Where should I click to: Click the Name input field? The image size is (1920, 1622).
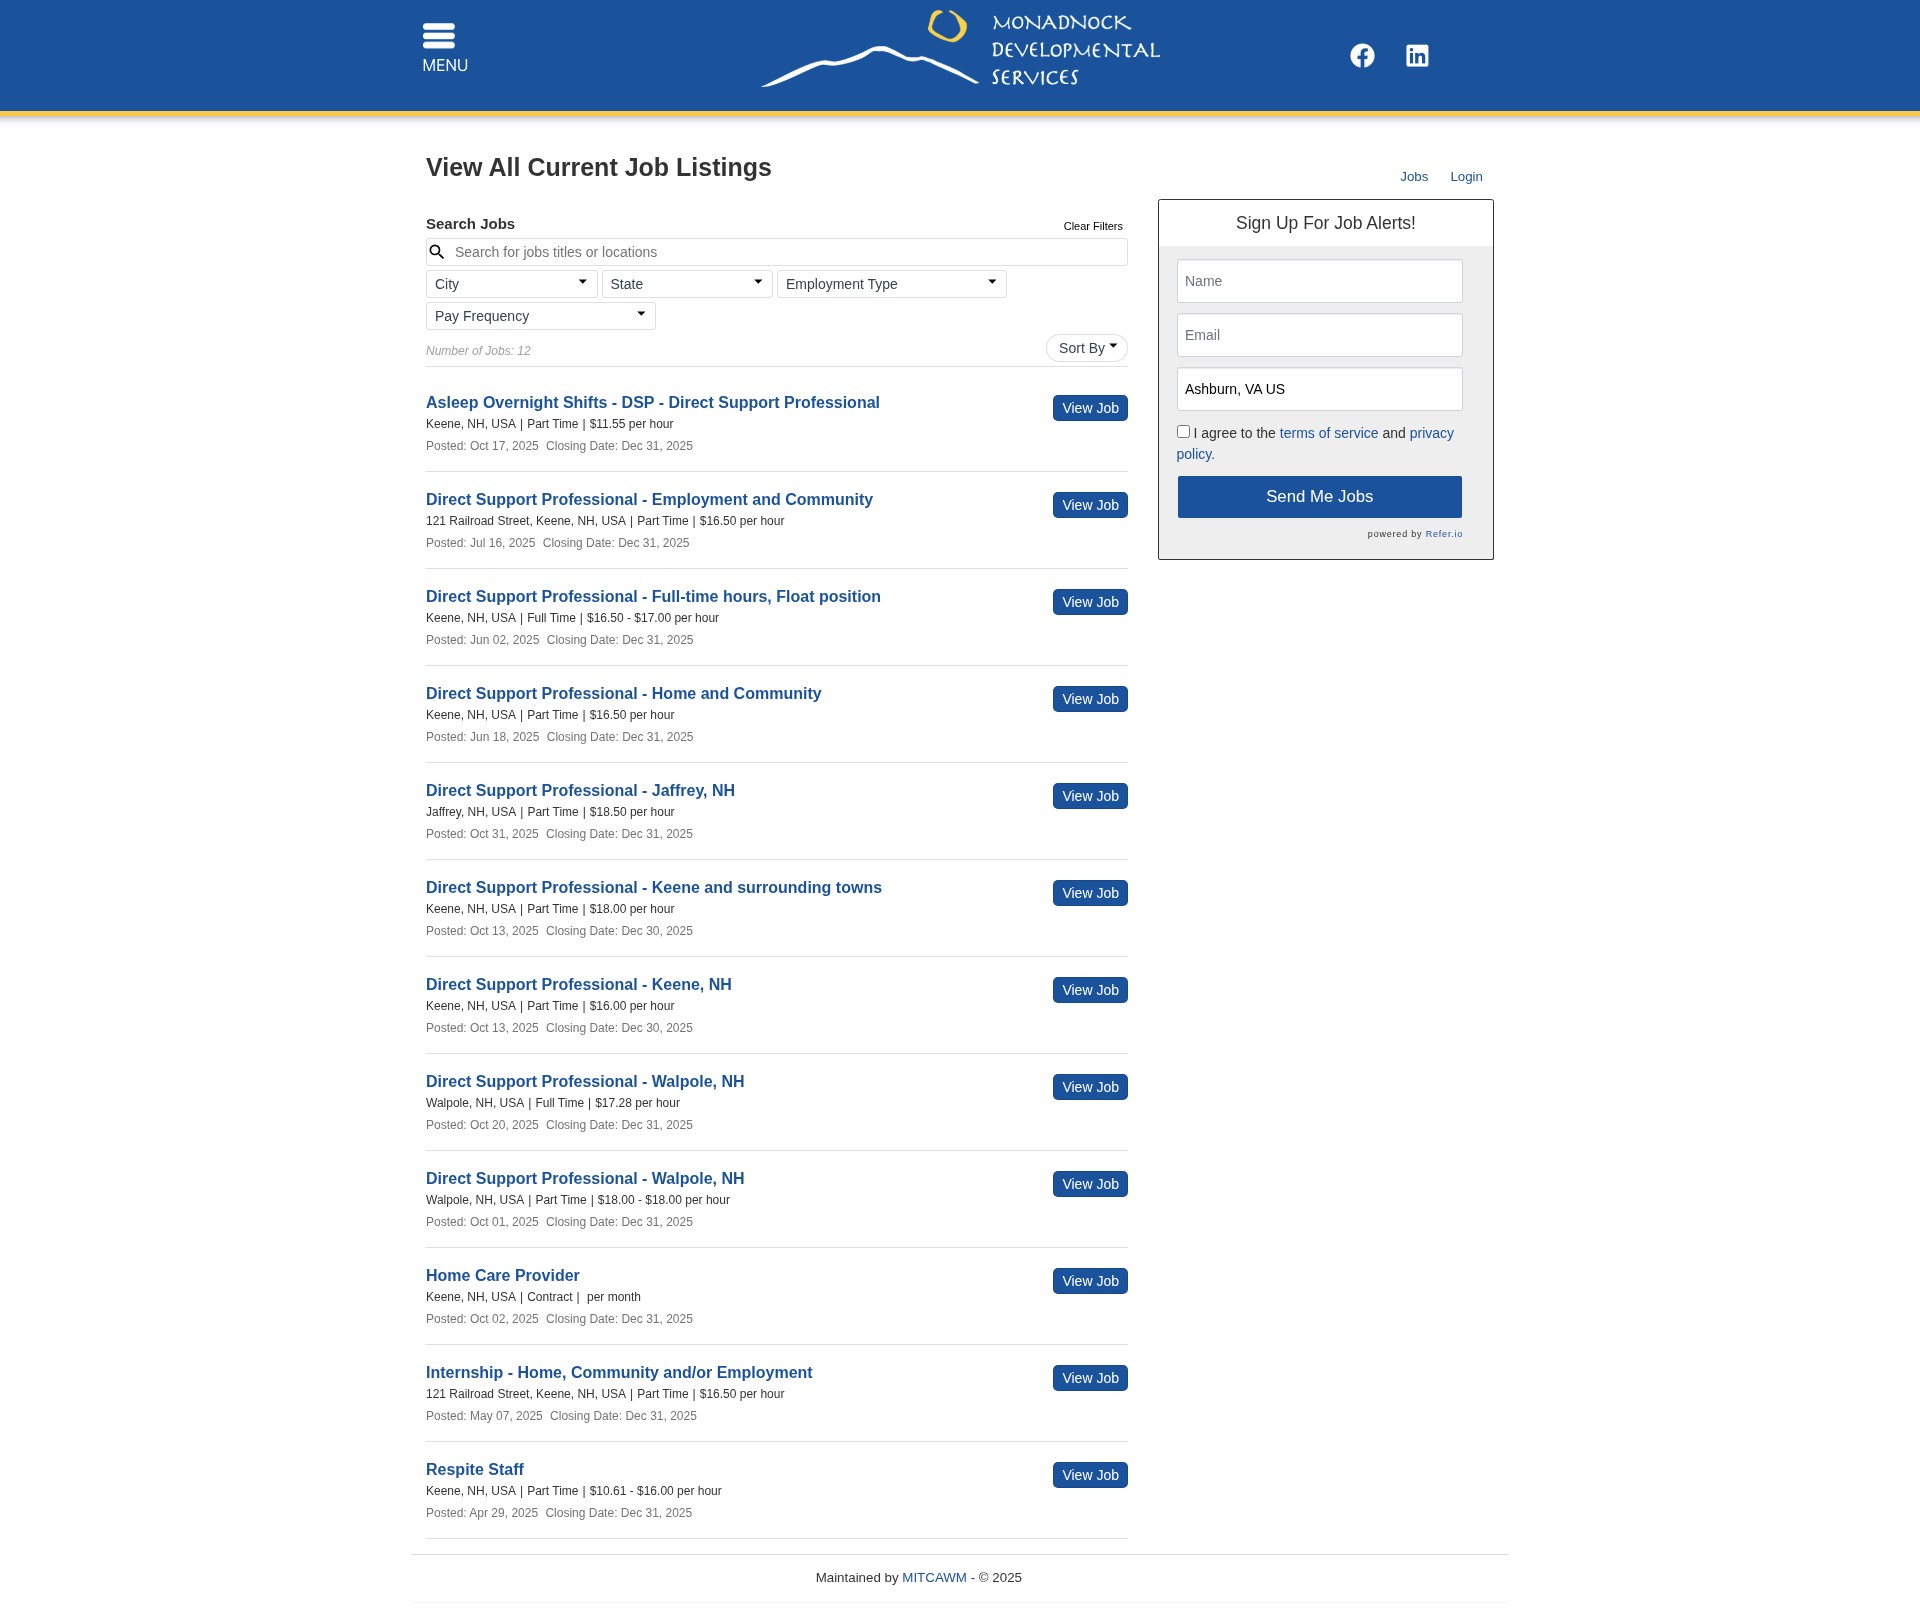click(x=1319, y=281)
